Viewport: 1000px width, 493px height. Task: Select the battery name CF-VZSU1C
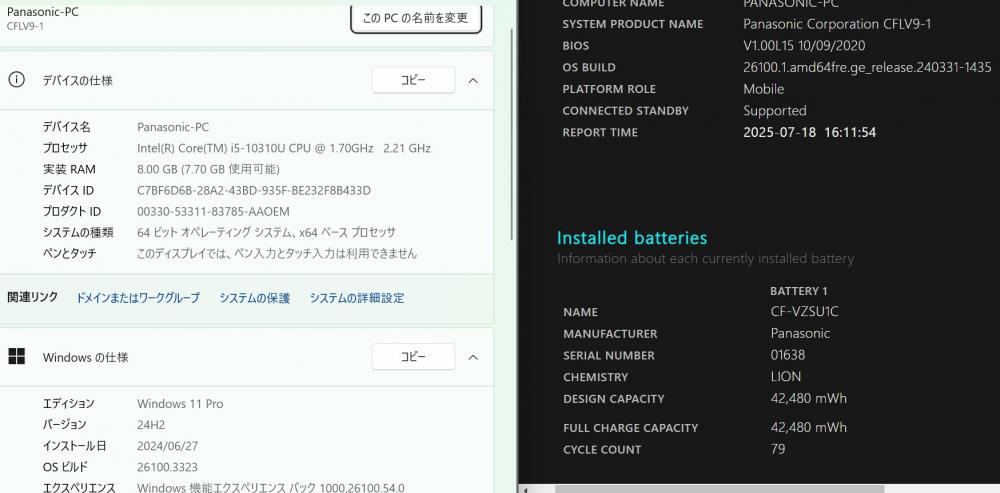[x=804, y=312]
